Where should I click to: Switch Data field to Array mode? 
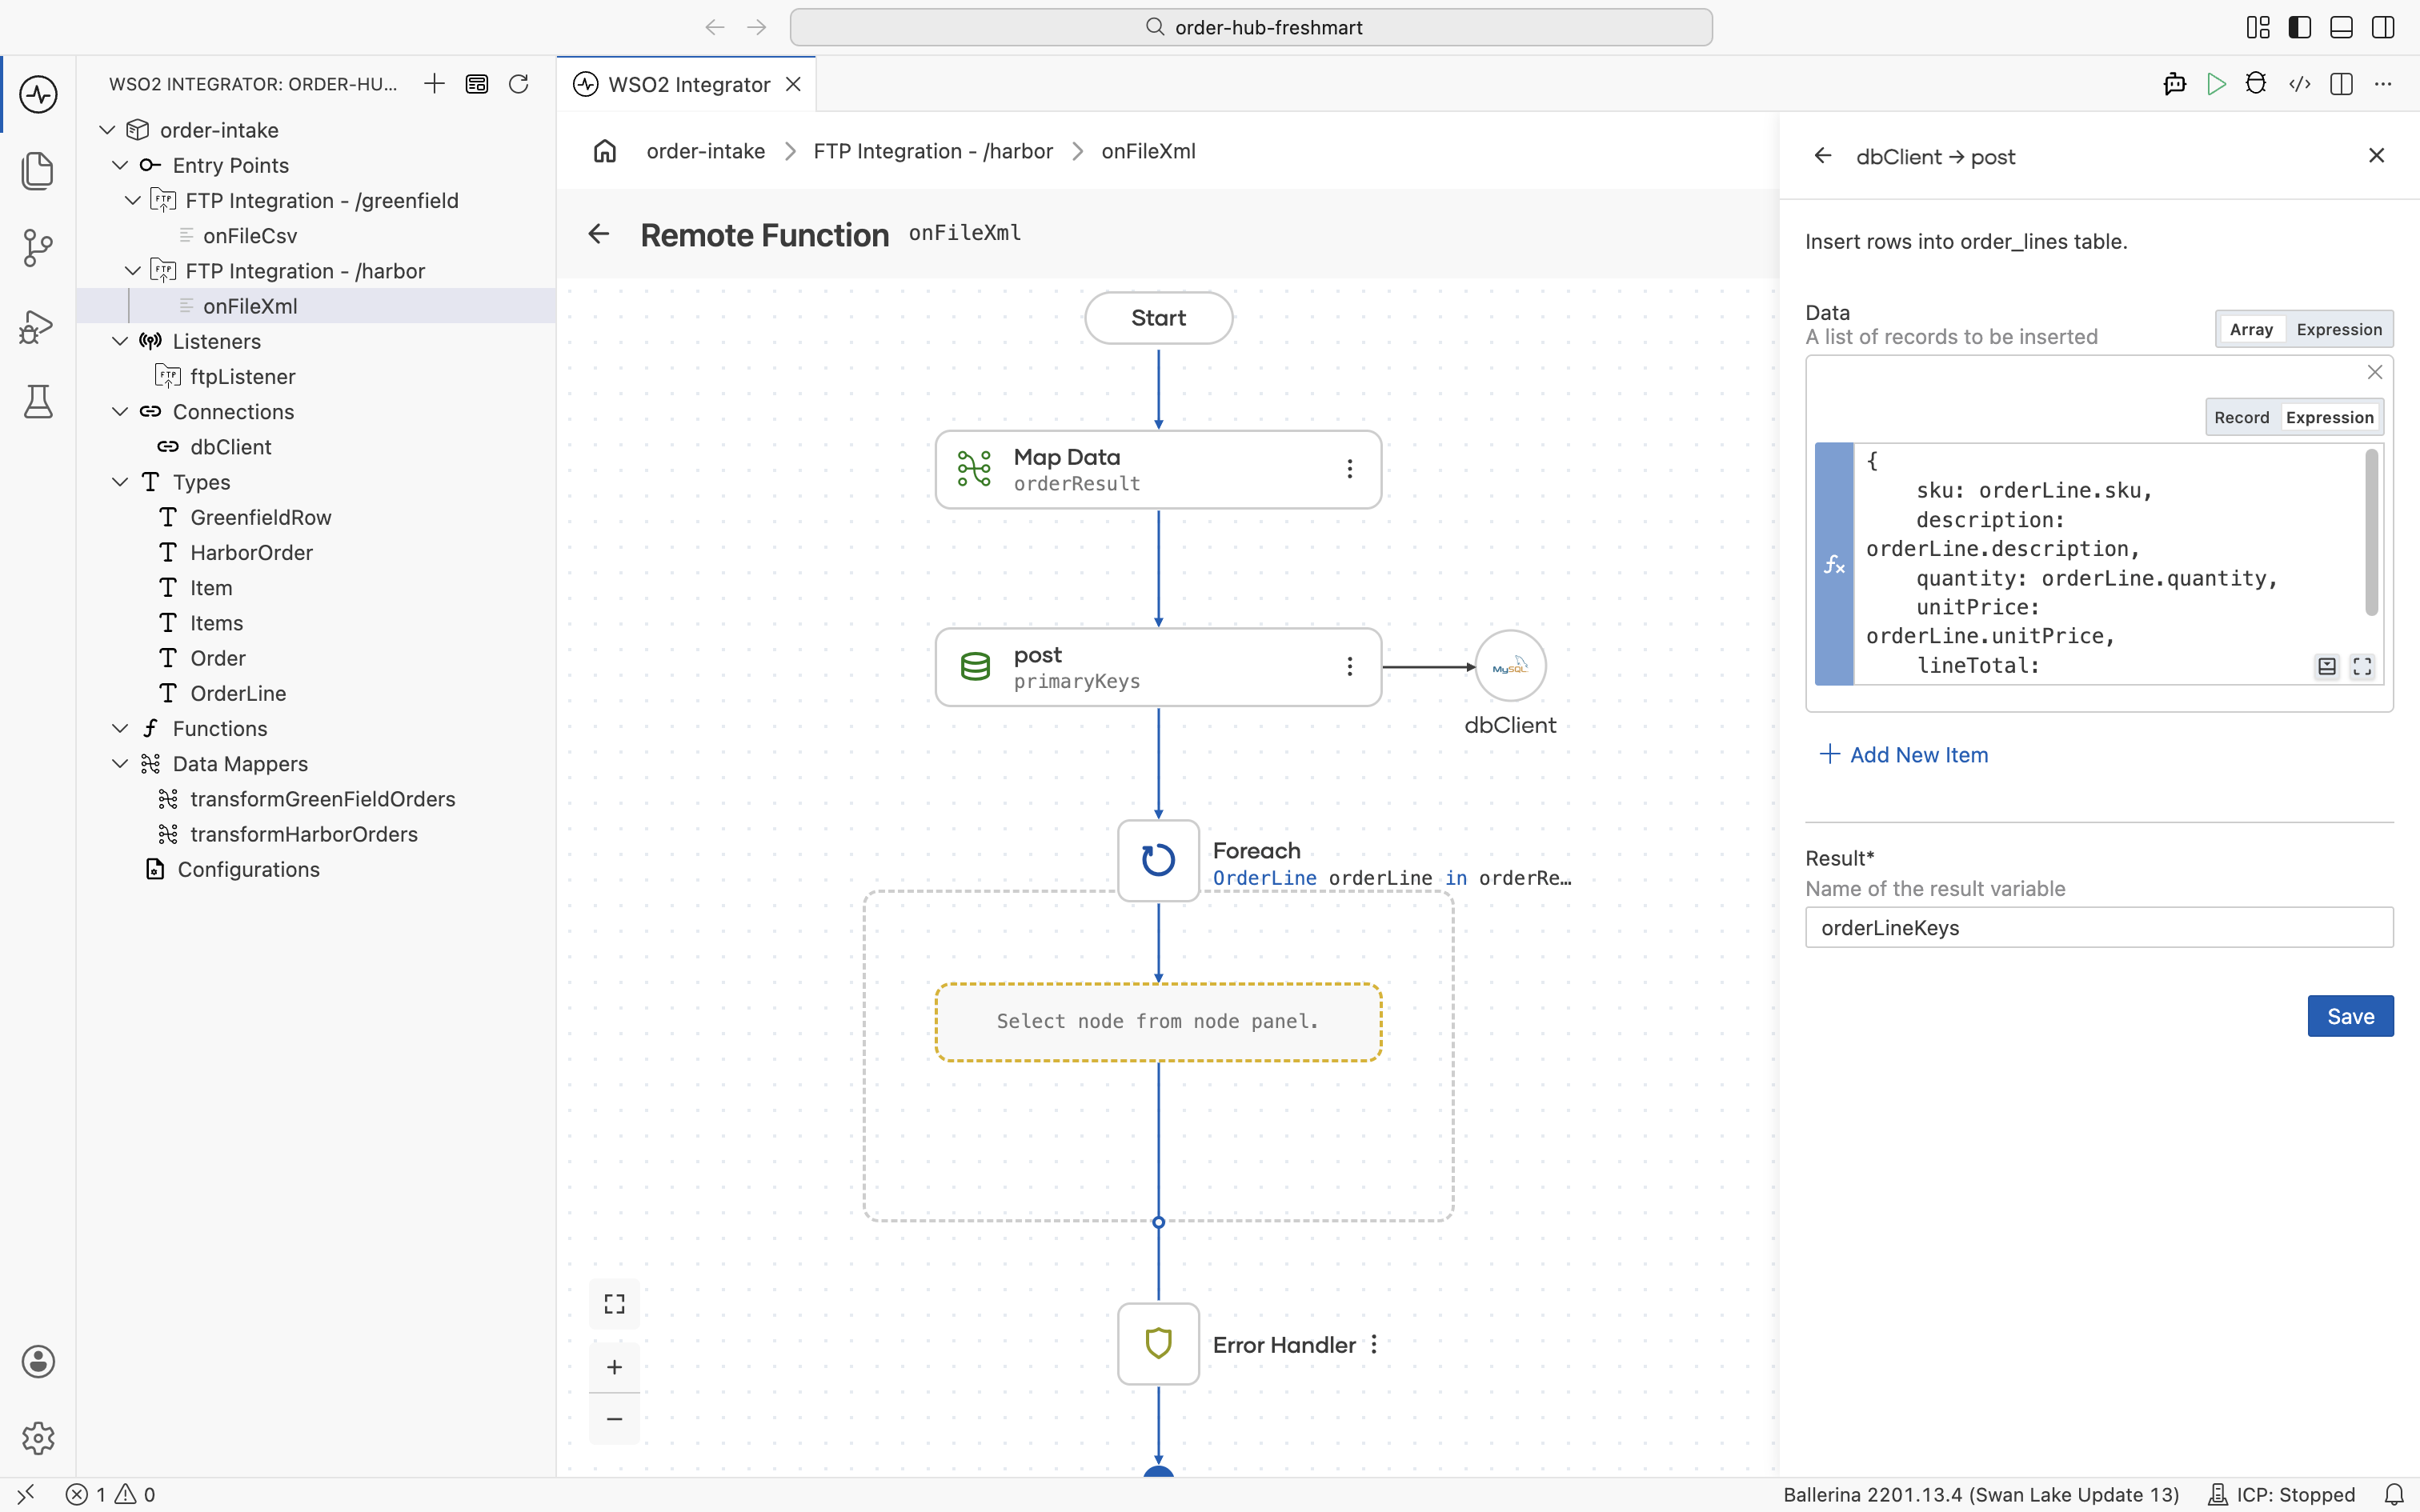(2250, 329)
